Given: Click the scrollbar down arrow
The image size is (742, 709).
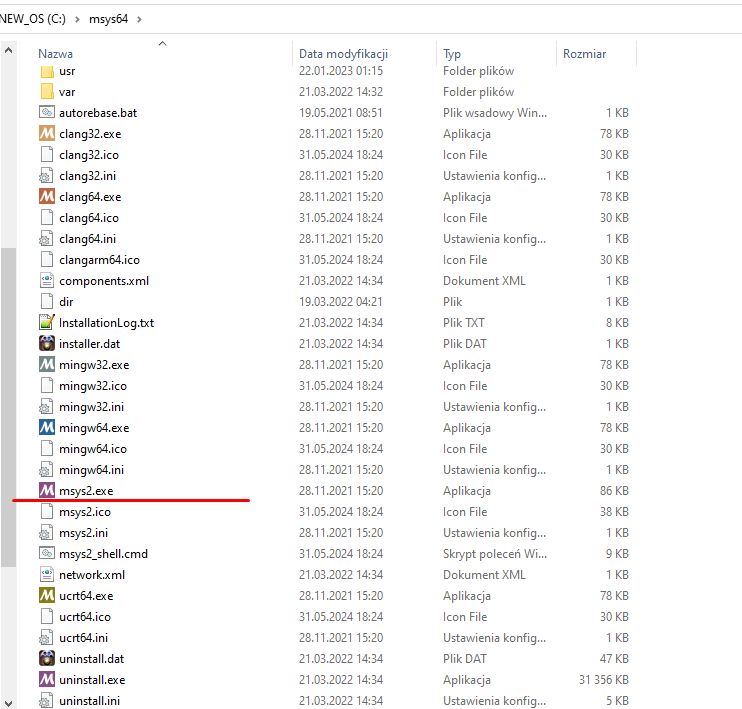Looking at the screenshot, I should 9,702.
